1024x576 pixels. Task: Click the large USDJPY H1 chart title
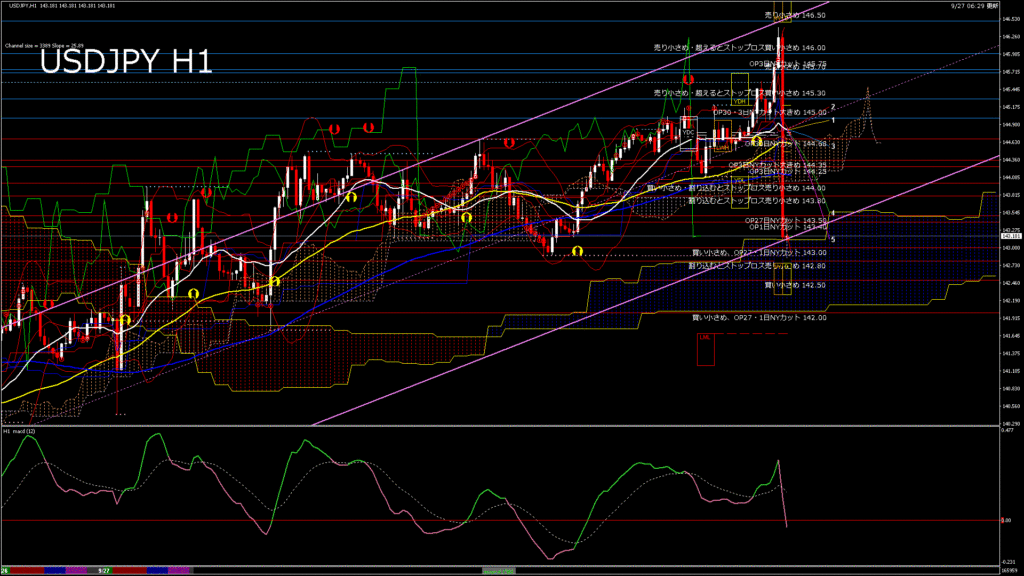coord(125,63)
